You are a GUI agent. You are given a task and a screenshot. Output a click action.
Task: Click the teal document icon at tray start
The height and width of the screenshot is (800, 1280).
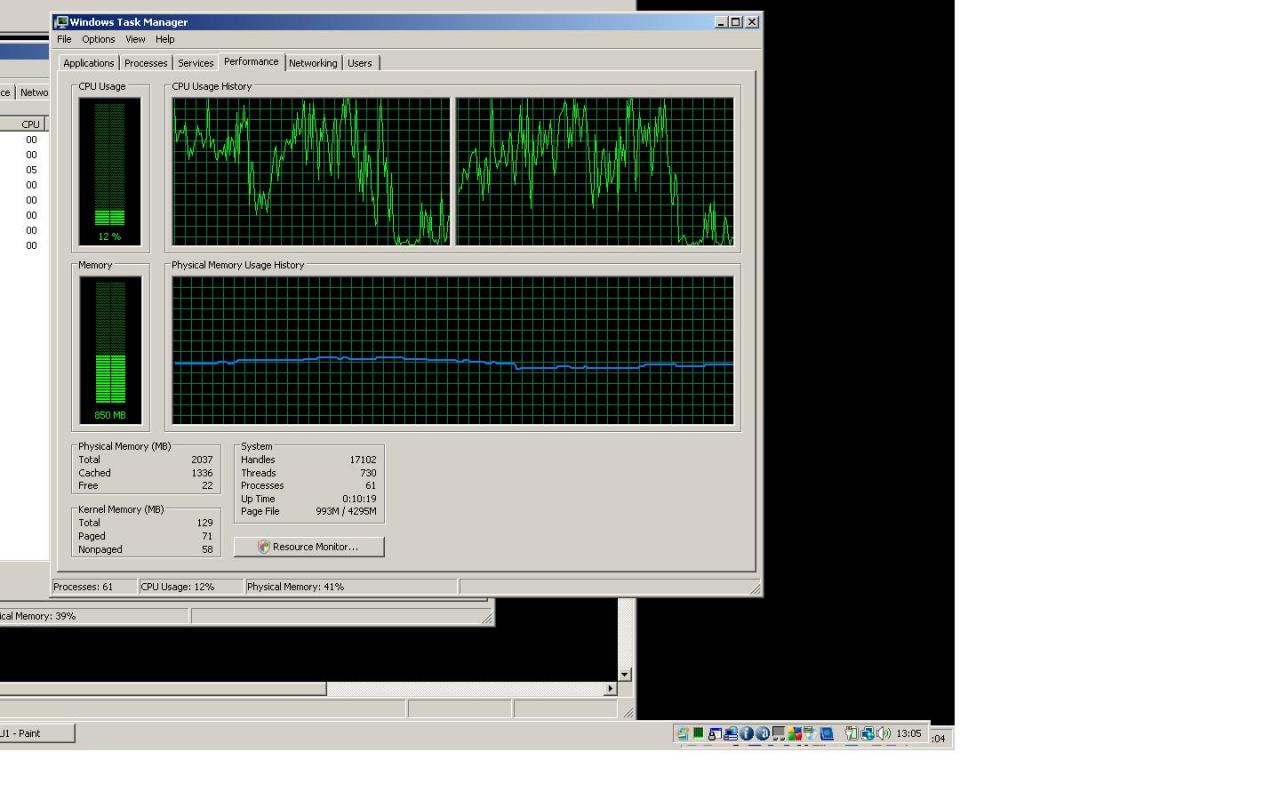[683, 733]
